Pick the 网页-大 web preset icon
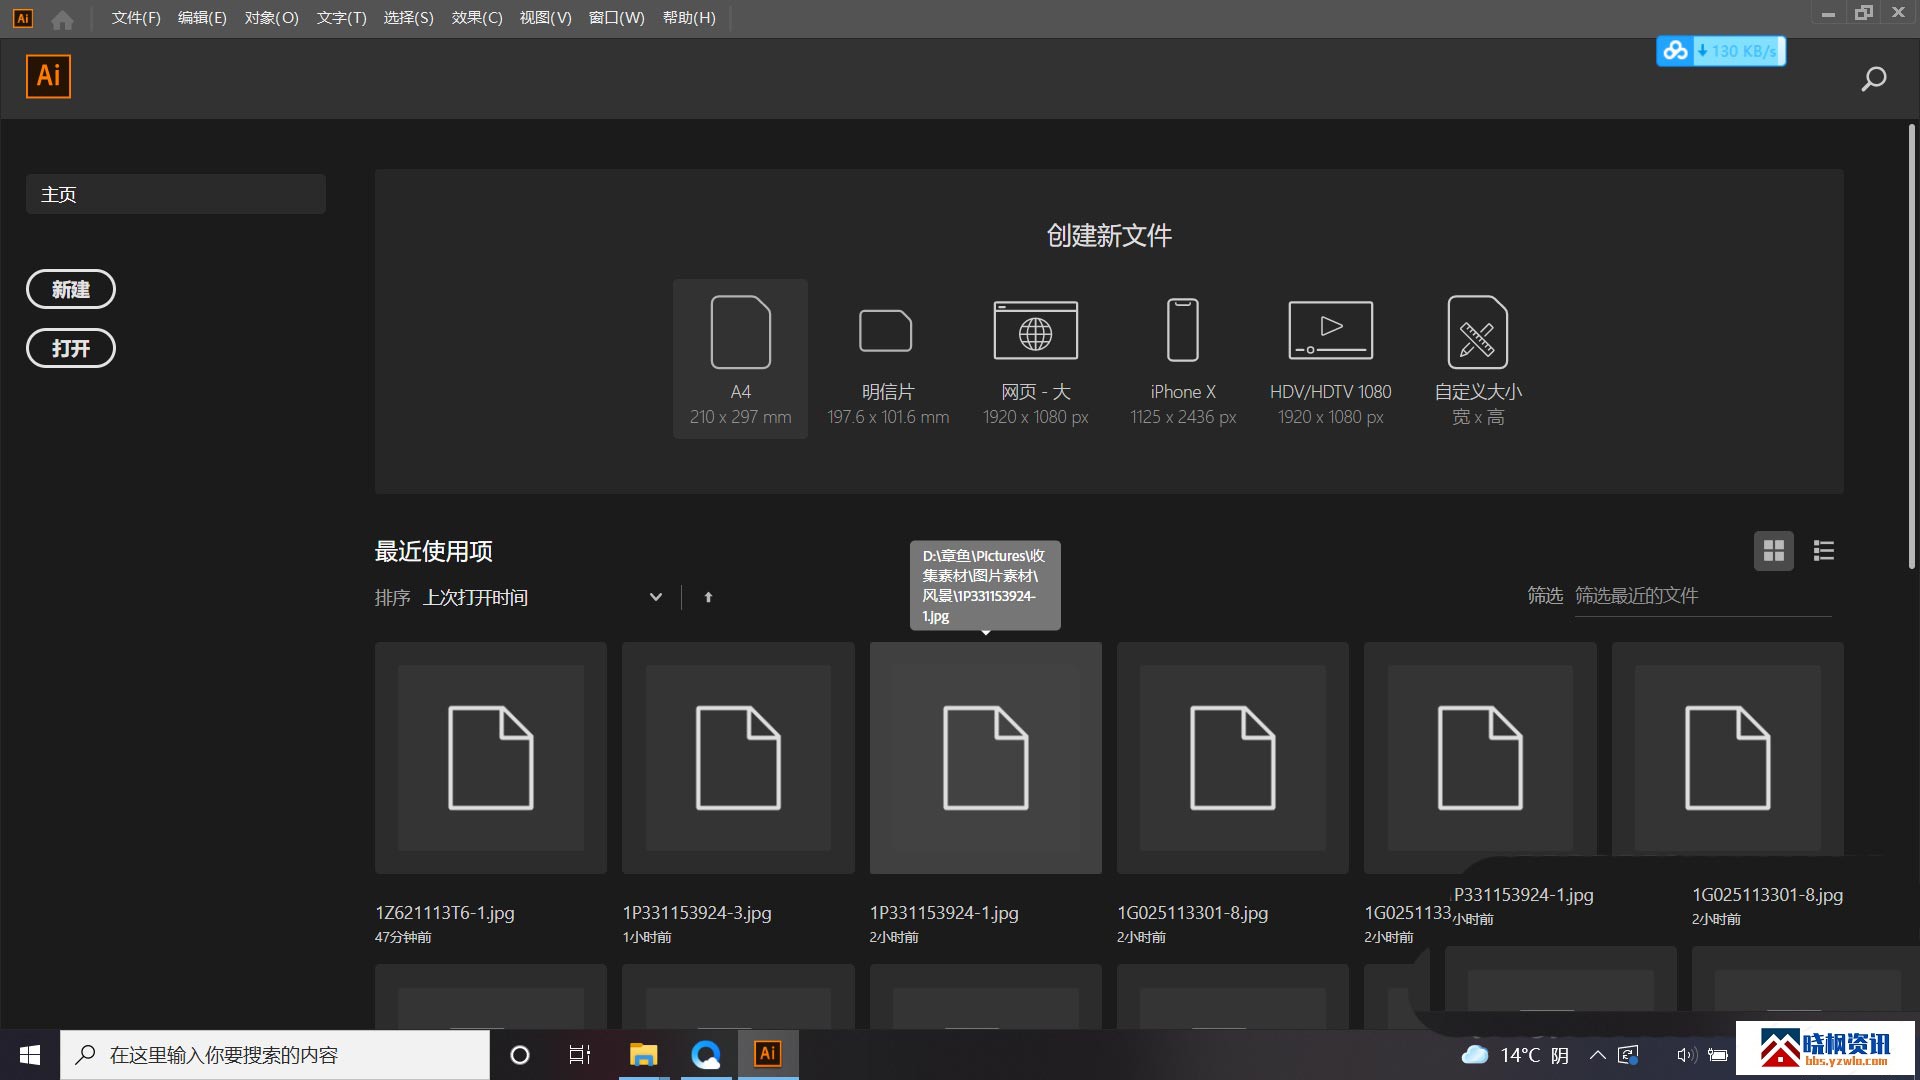Image resolution: width=1920 pixels, height=1080 pixels. point(1035,330)
